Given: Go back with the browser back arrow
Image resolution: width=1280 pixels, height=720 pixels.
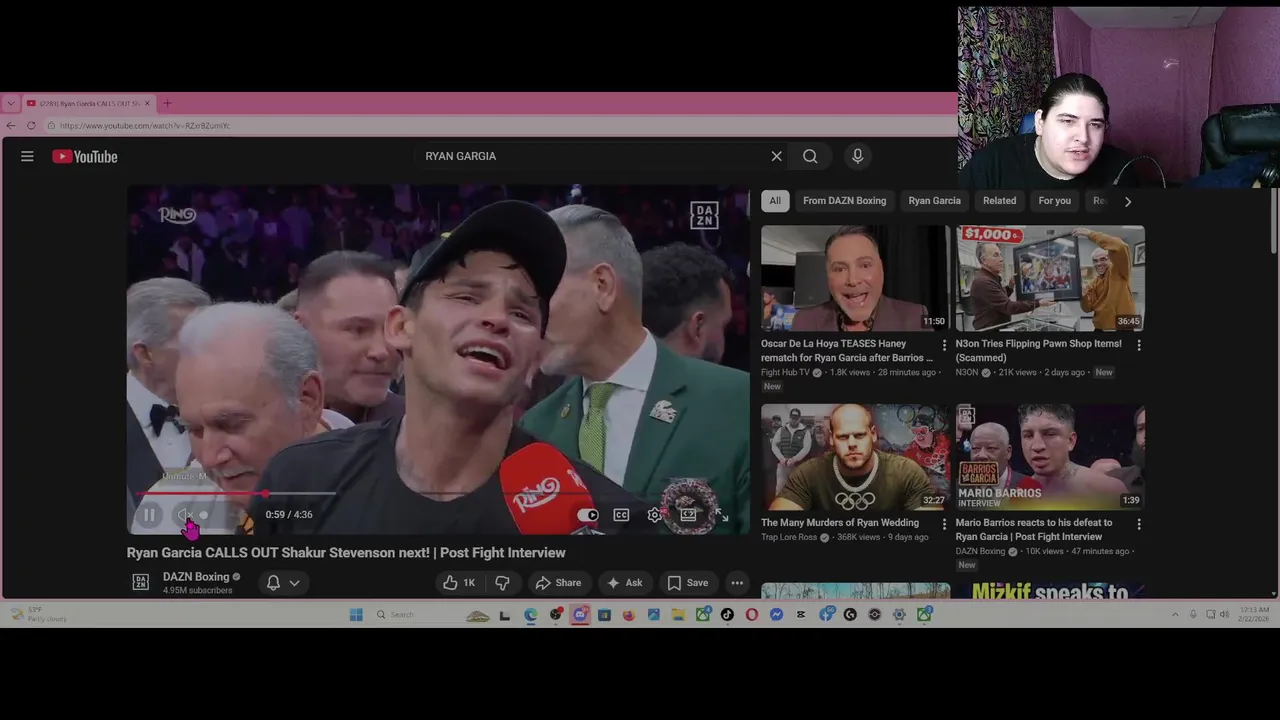Looking at the screenshot, I should click(x=11, y=126).
